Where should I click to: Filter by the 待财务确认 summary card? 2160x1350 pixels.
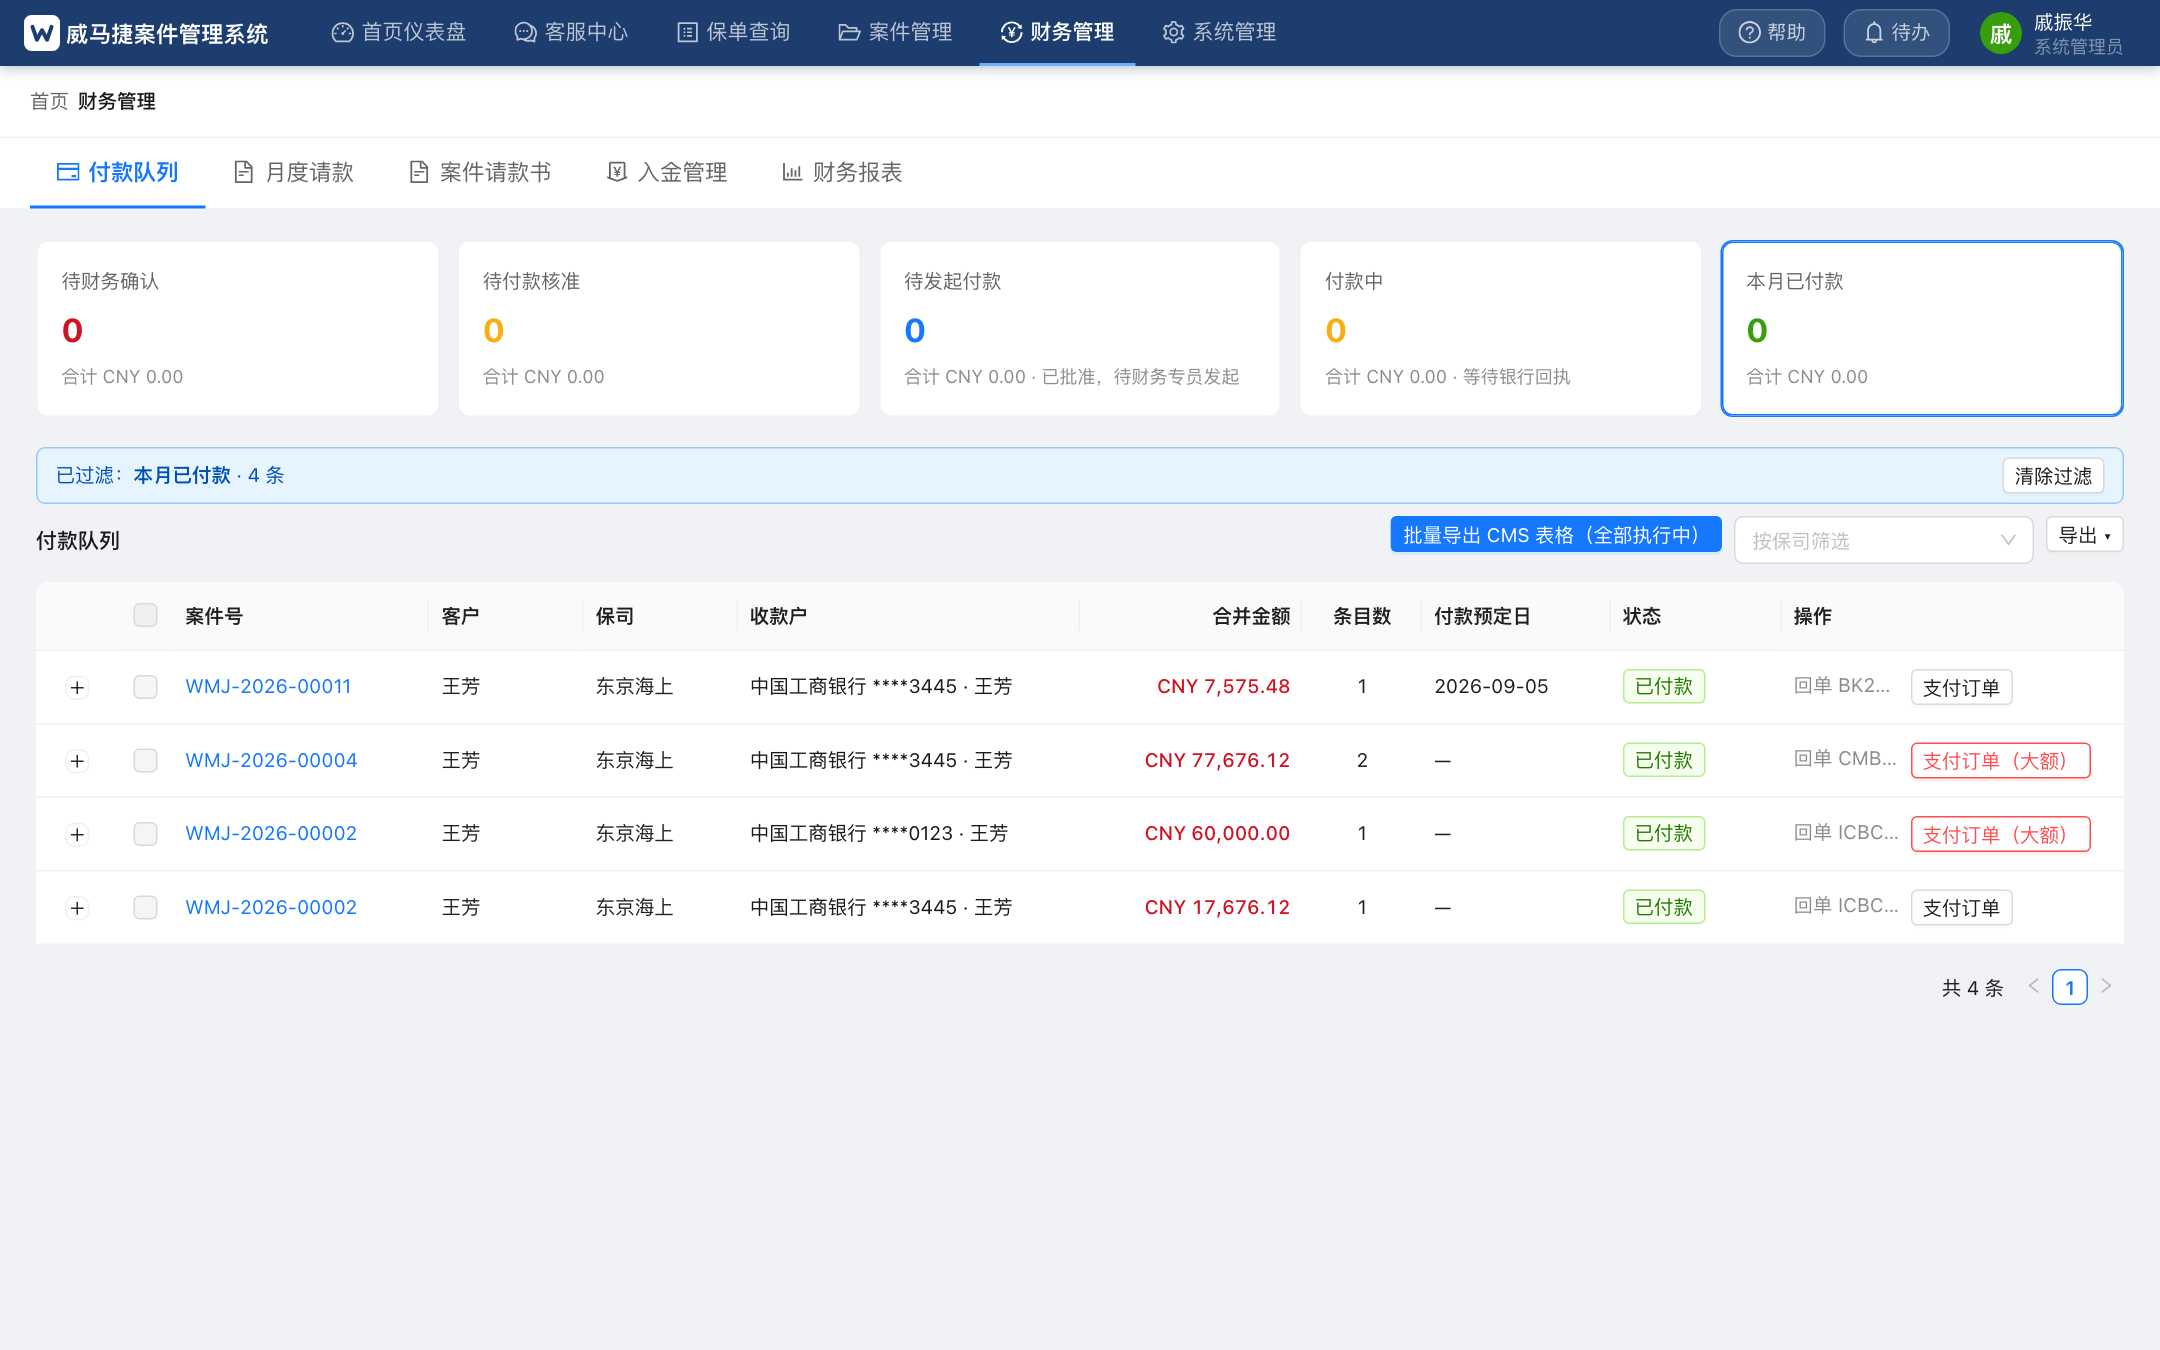238,328
